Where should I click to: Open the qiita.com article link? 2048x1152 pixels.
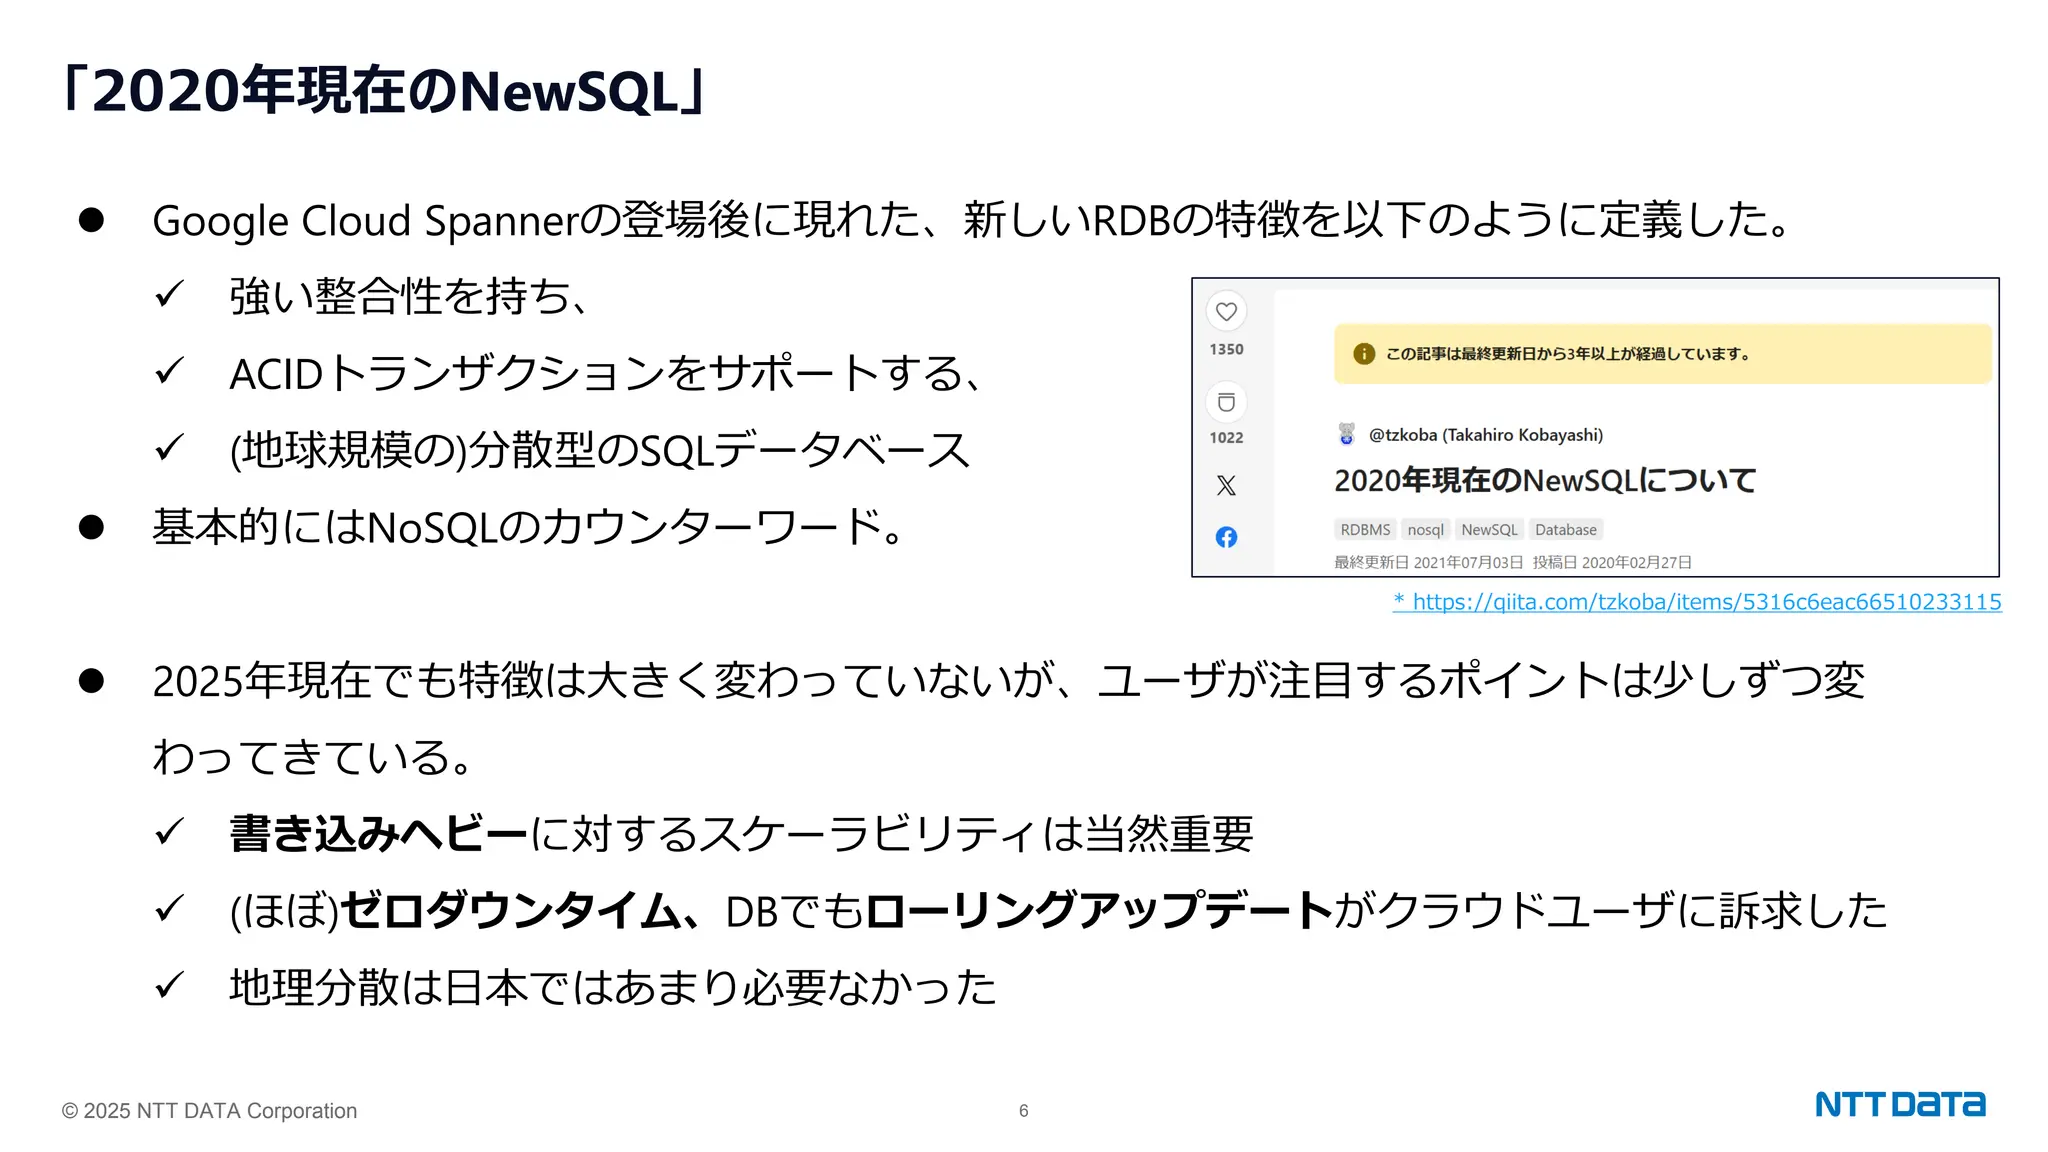click(1697, 601)
